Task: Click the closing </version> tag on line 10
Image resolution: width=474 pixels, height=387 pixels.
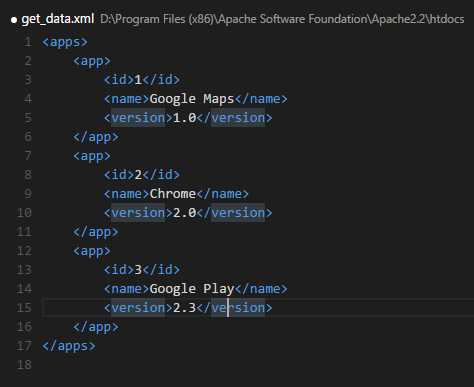Action: pos(235,213)
